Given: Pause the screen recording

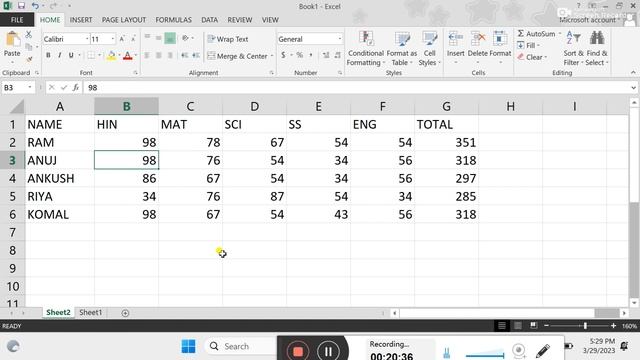Looking at the screenshot, I should 328,351.
